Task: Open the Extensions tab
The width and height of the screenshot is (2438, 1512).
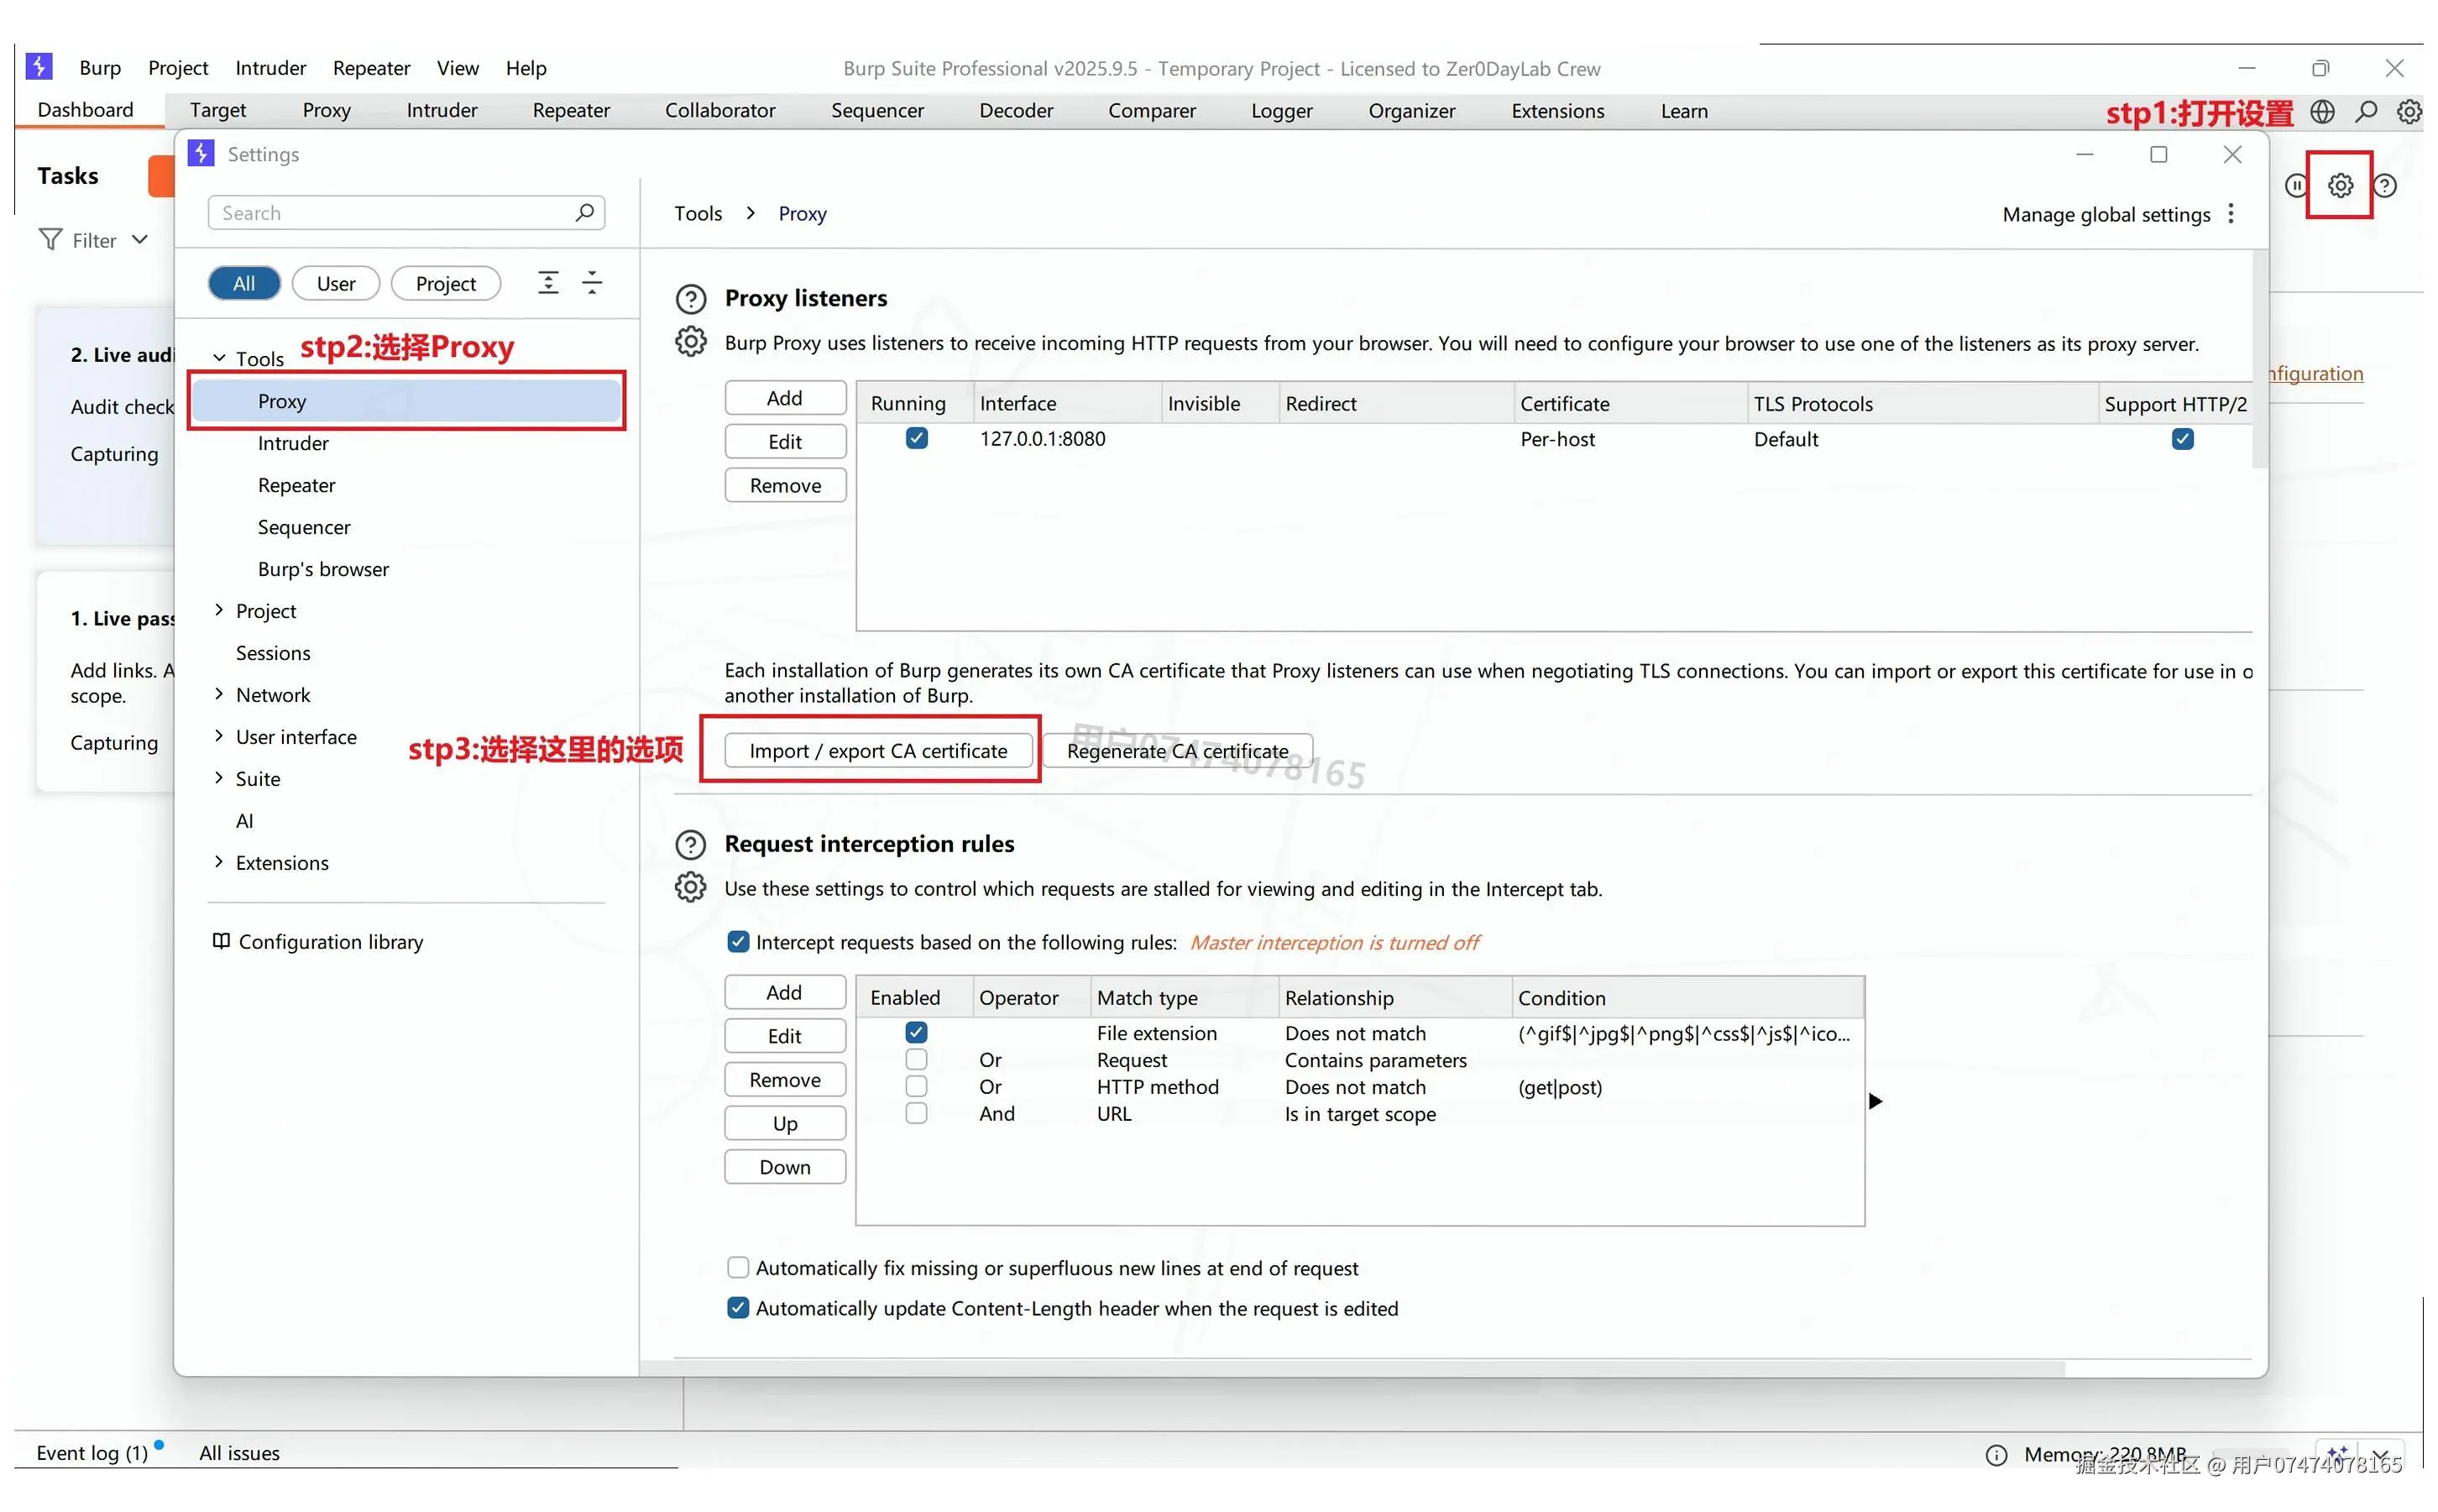Action: pos(1557,111)
